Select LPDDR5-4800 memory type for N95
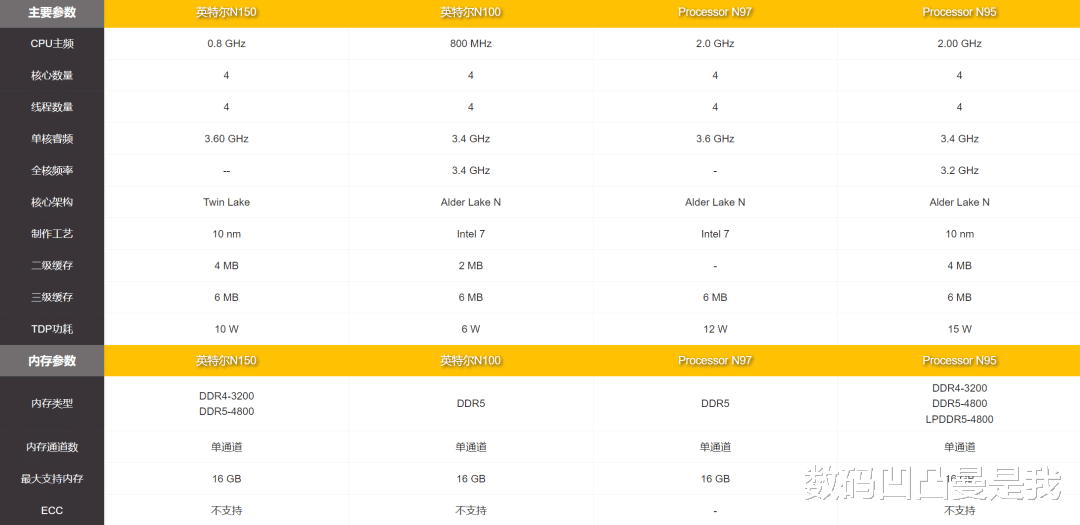Viewport: 1080px width, 525px height. (x=959, y=419)
